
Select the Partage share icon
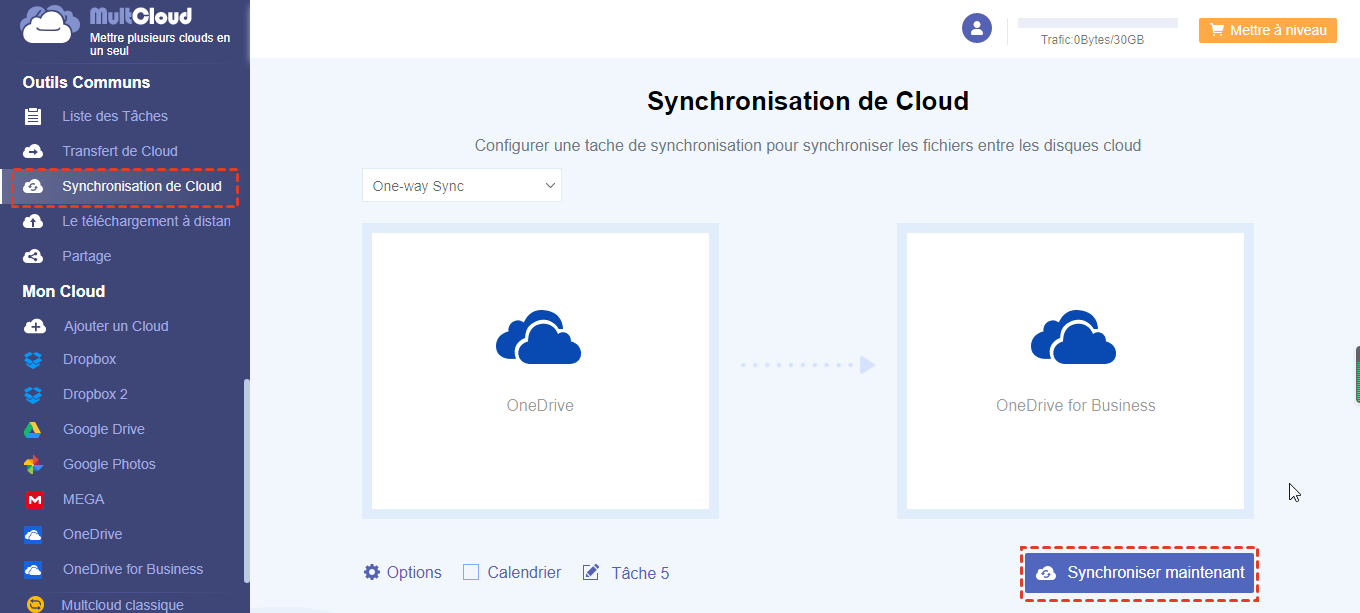coord(33,257)
